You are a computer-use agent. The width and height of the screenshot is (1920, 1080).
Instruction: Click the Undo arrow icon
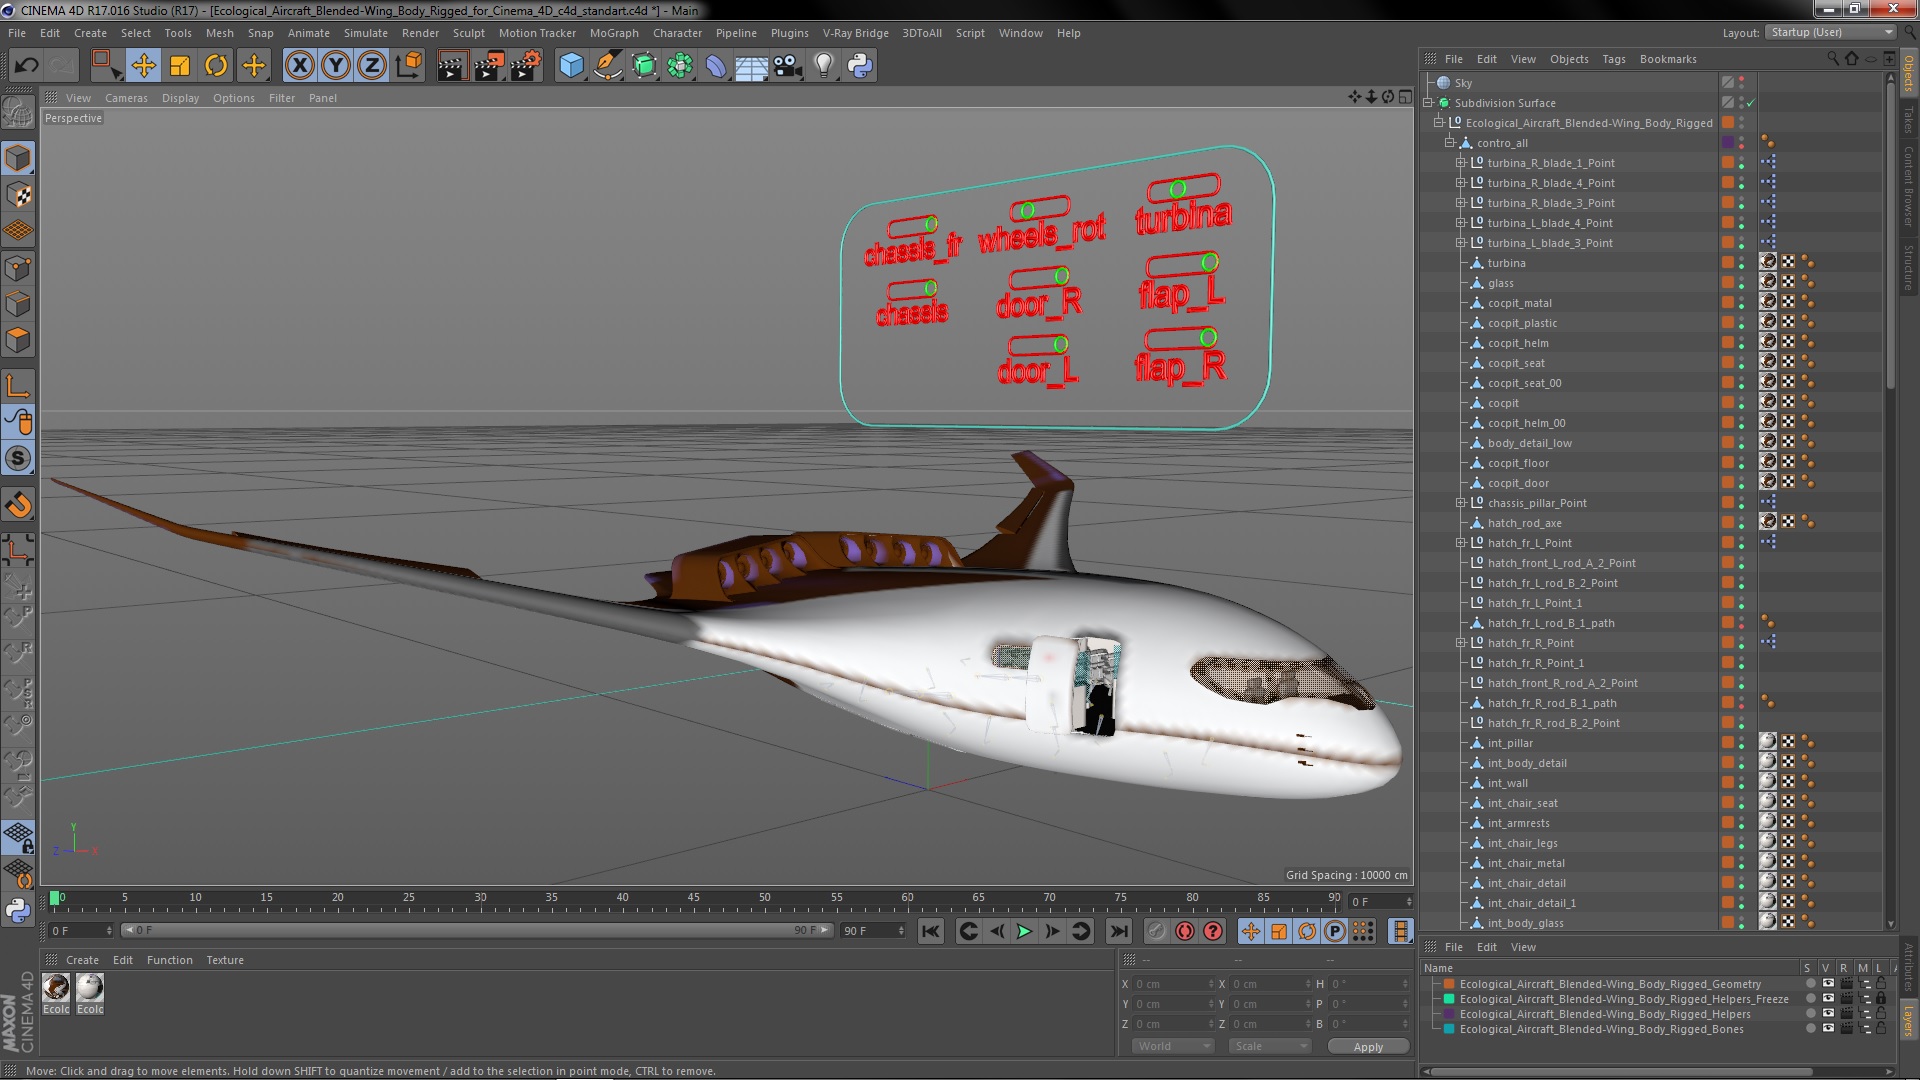click(x=26, y=66)
